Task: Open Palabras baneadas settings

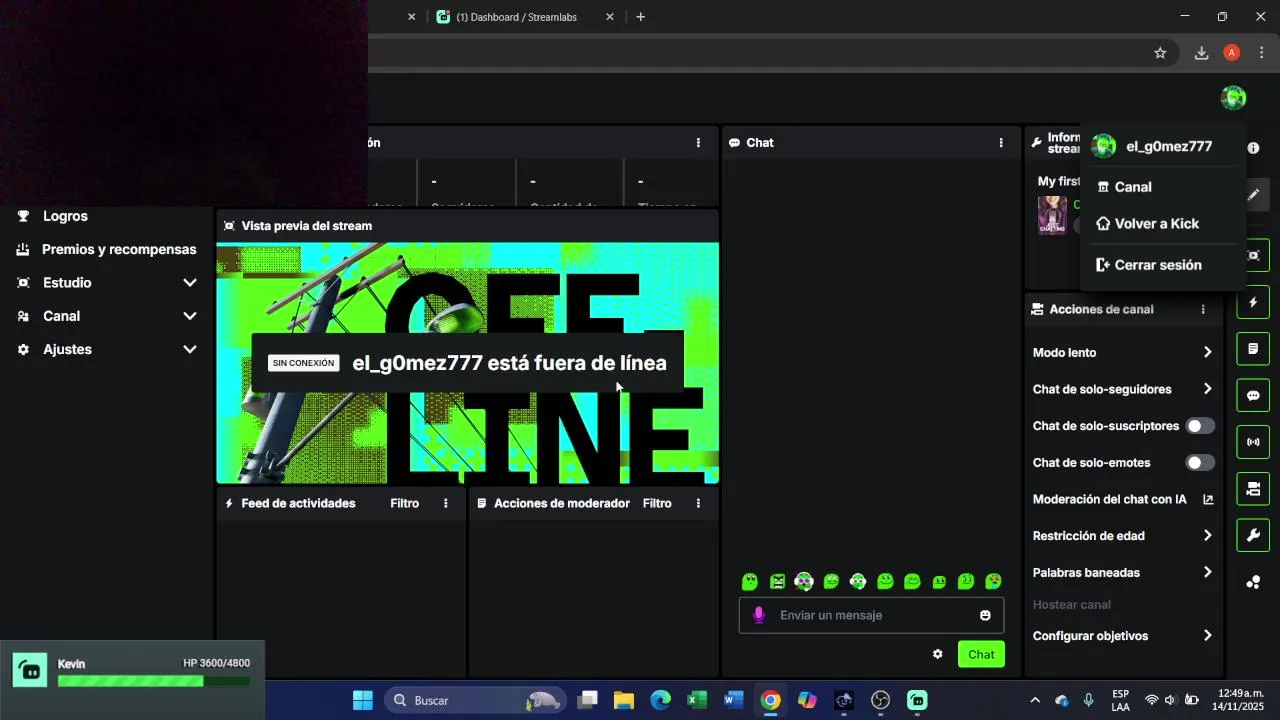Action: coord(1122,572)
